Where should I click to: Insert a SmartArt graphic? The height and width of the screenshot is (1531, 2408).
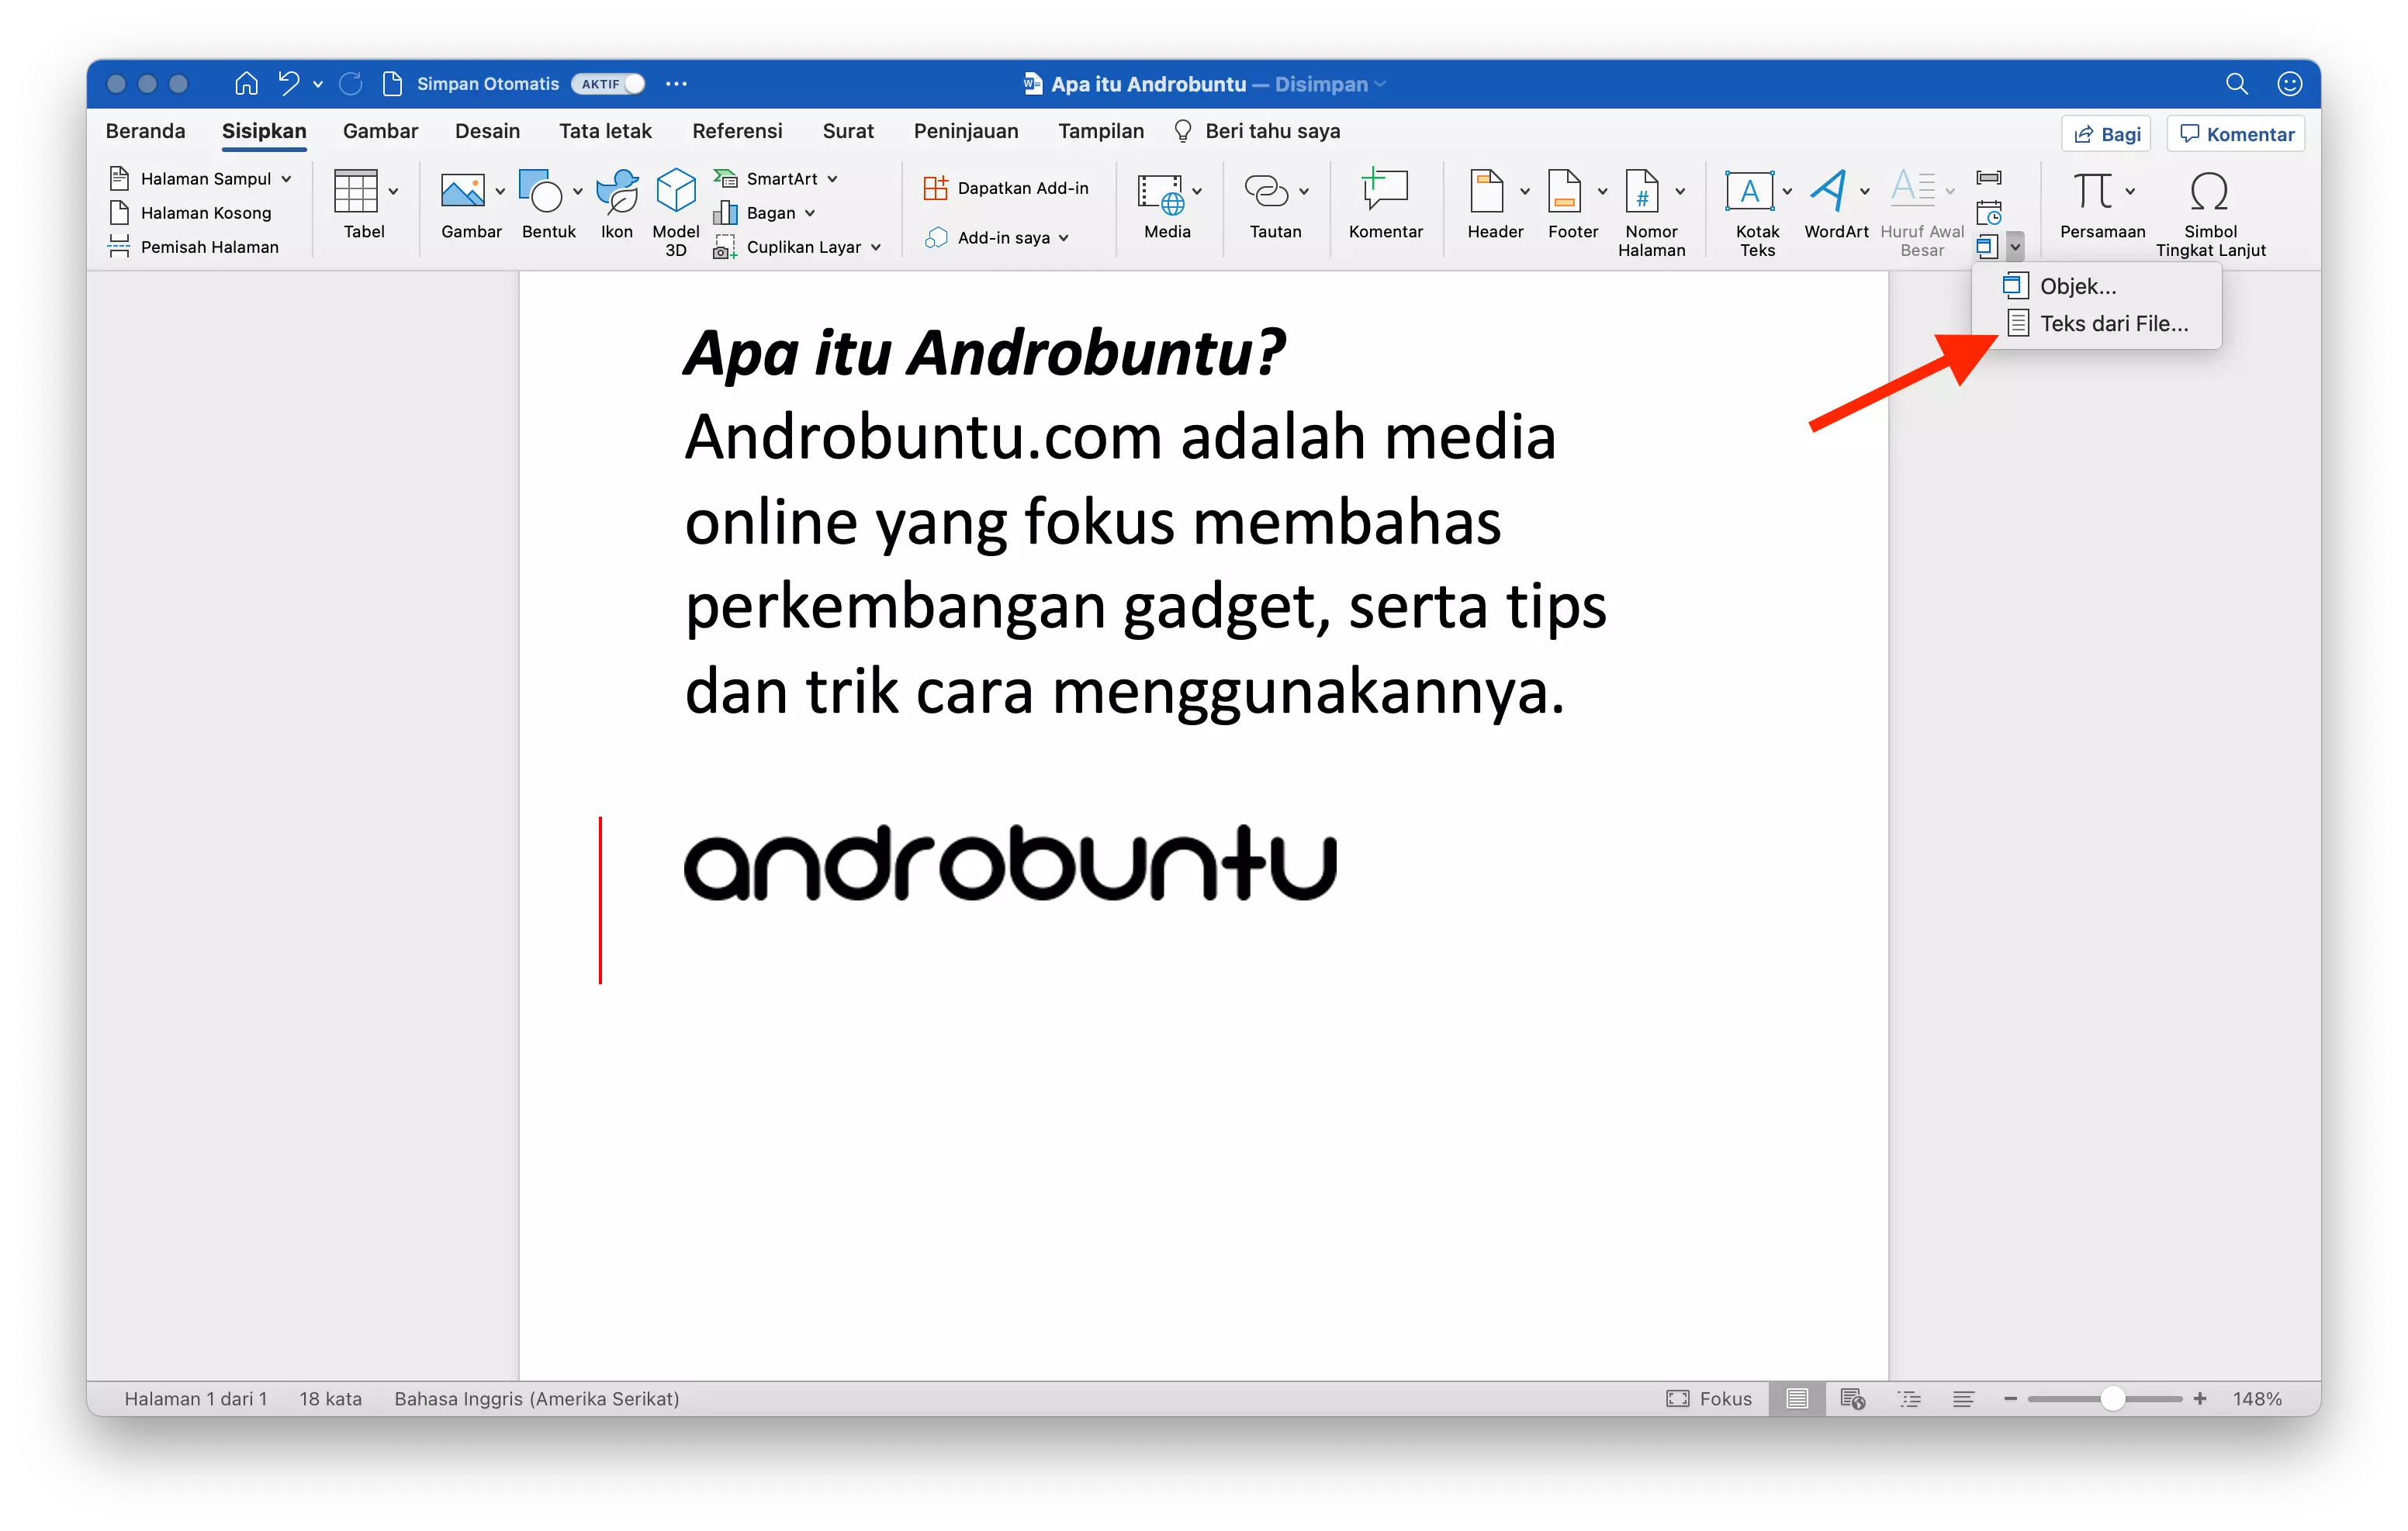779,178
